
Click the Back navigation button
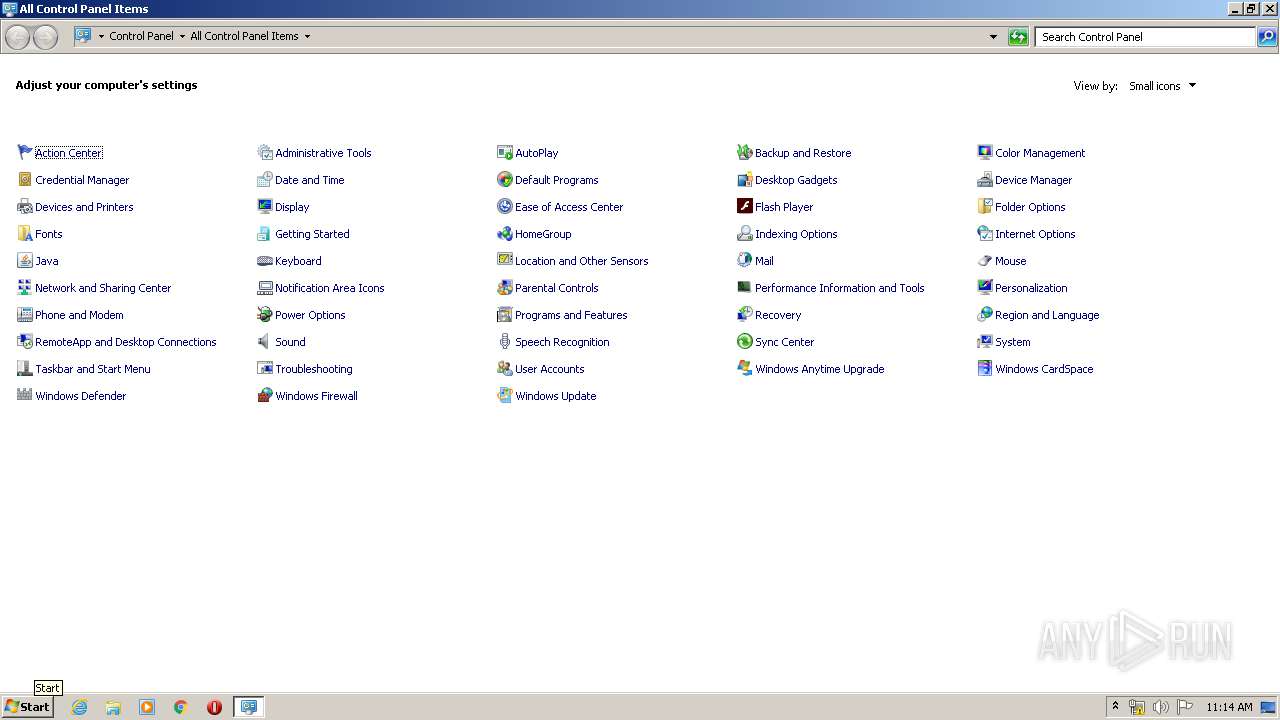18,37
